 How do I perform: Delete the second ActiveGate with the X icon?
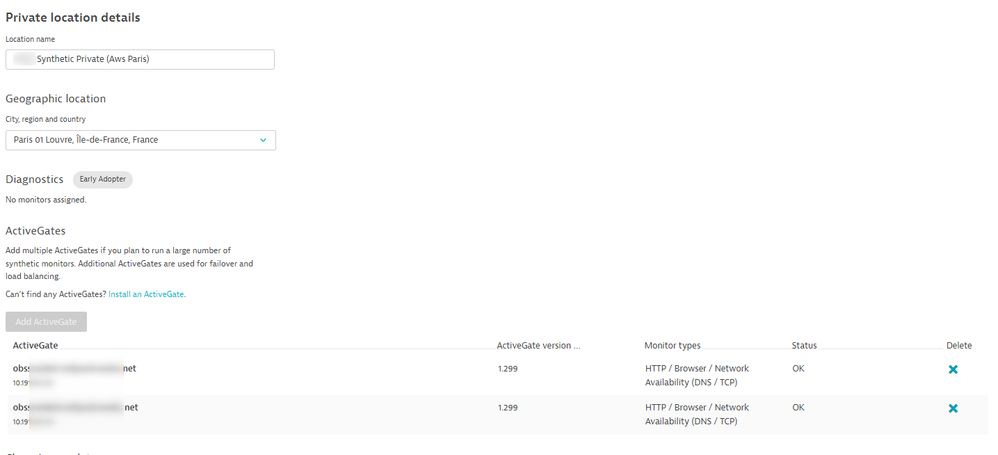tap(952, 408)
